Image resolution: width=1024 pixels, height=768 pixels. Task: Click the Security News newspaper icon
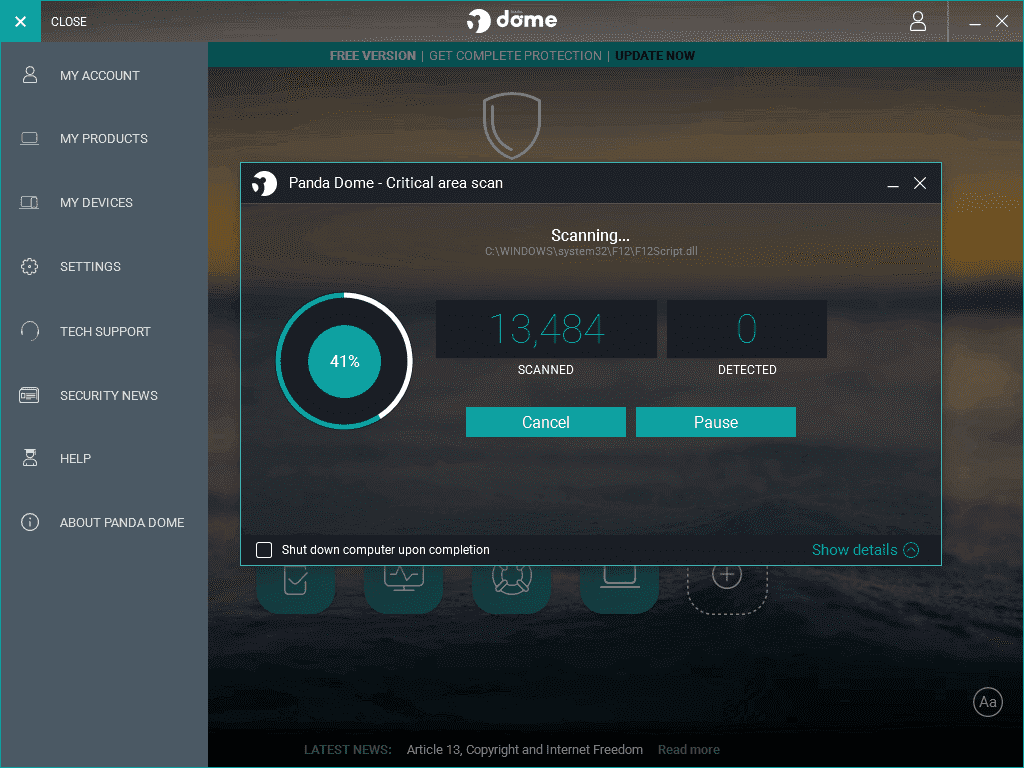[x=29, y=395]
